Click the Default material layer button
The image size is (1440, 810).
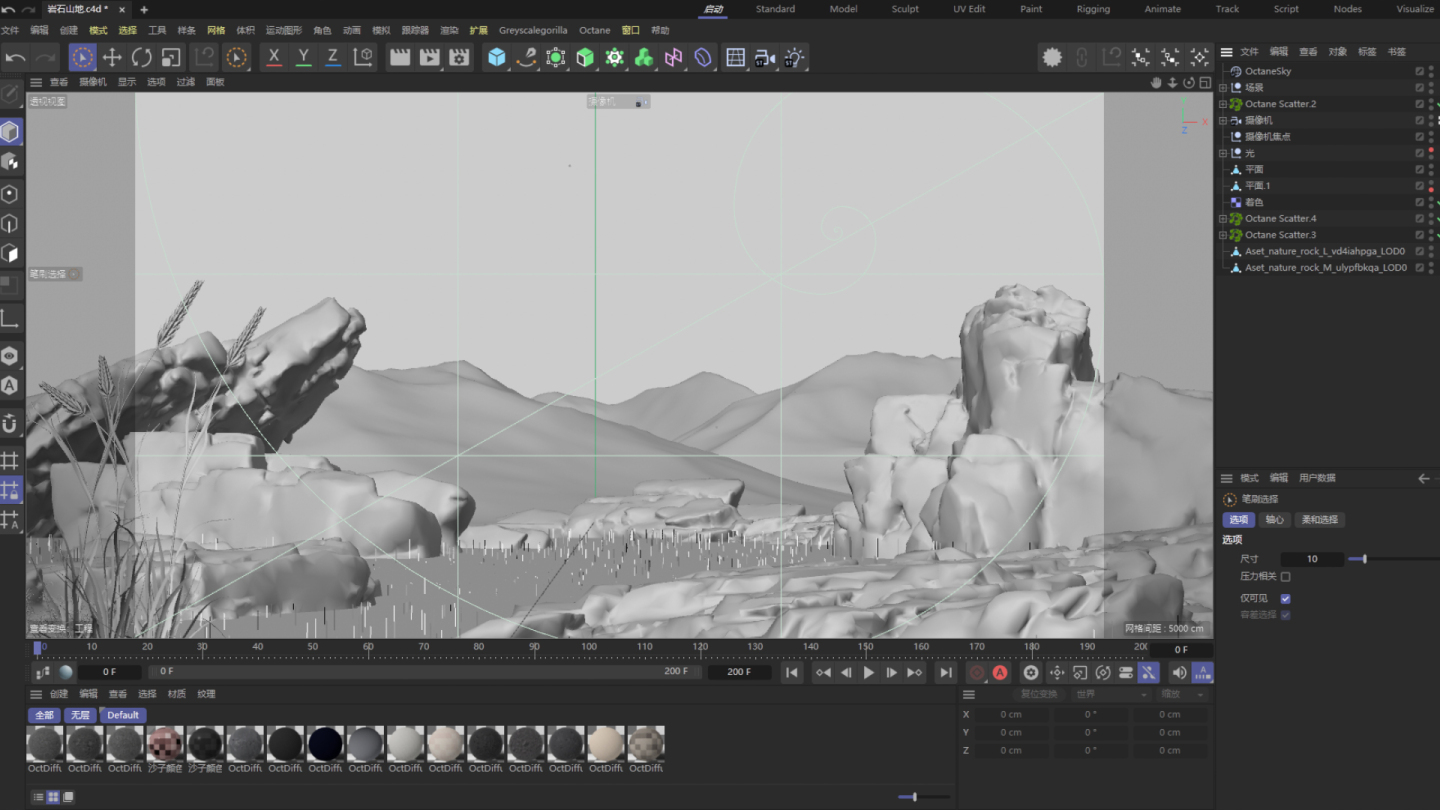click(123, 715)
